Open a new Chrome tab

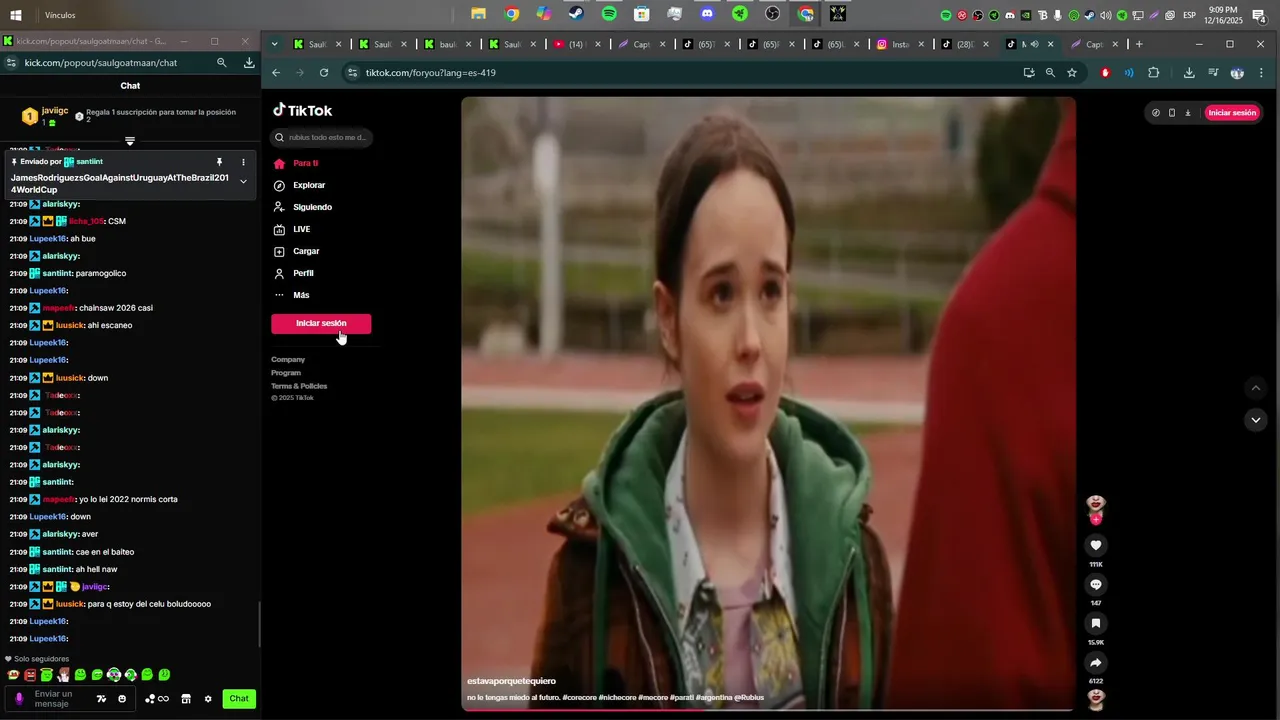click(1139, 44)
